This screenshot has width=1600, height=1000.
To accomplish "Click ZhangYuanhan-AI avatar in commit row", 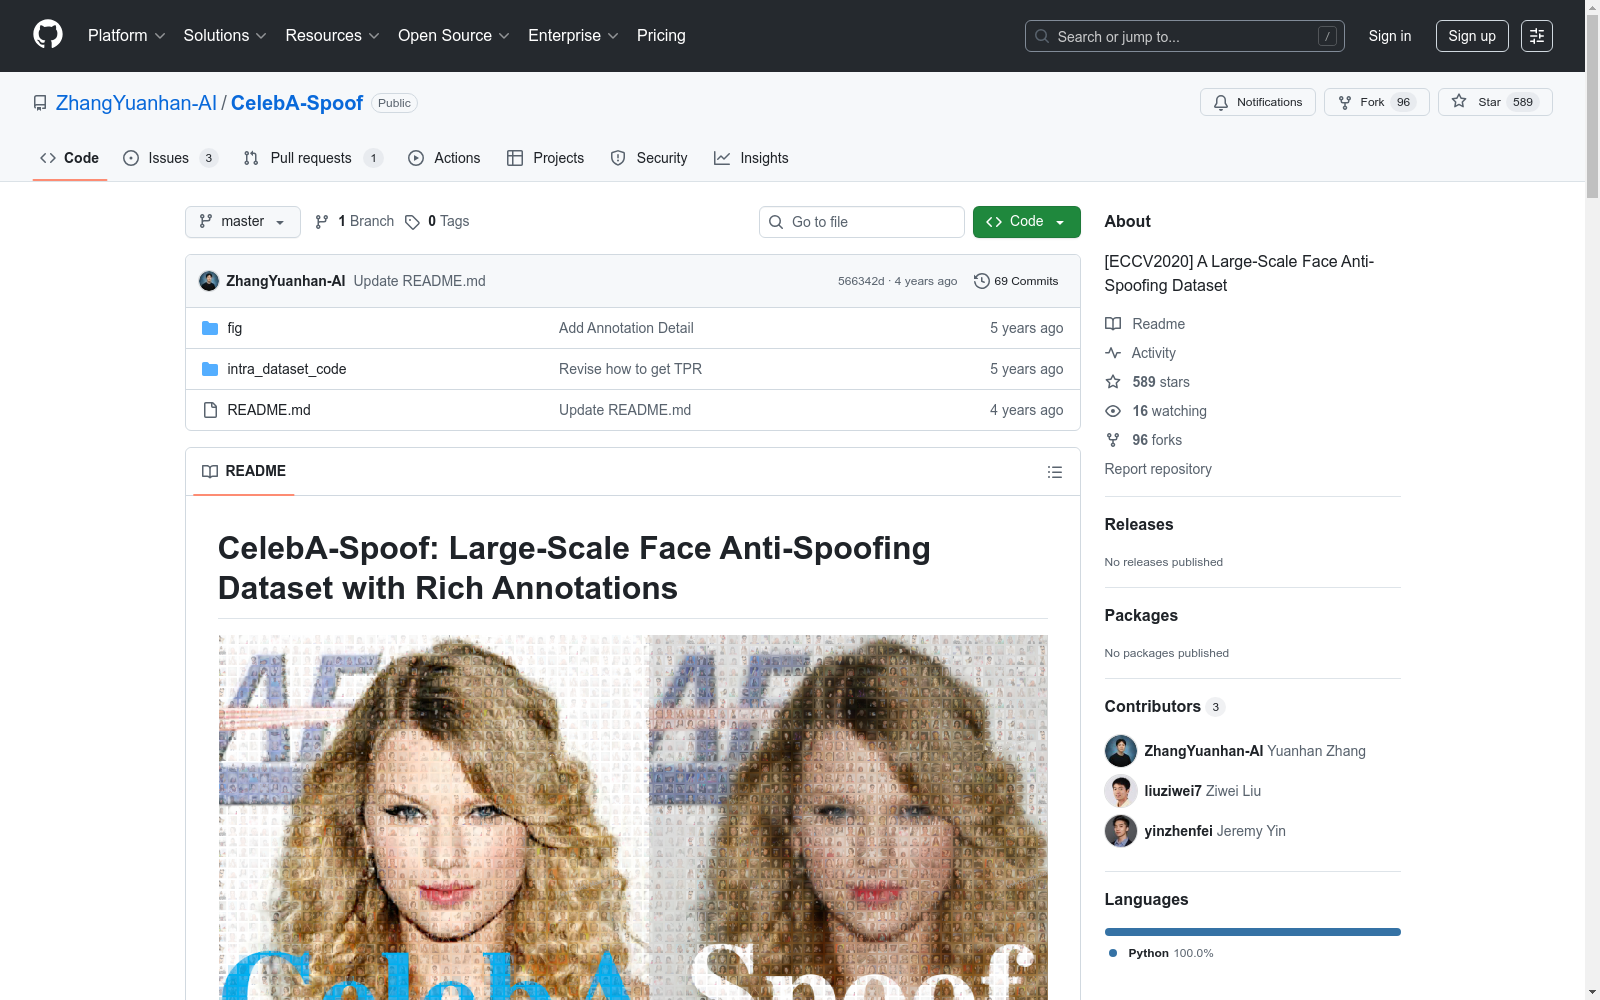I will [209, 281].
